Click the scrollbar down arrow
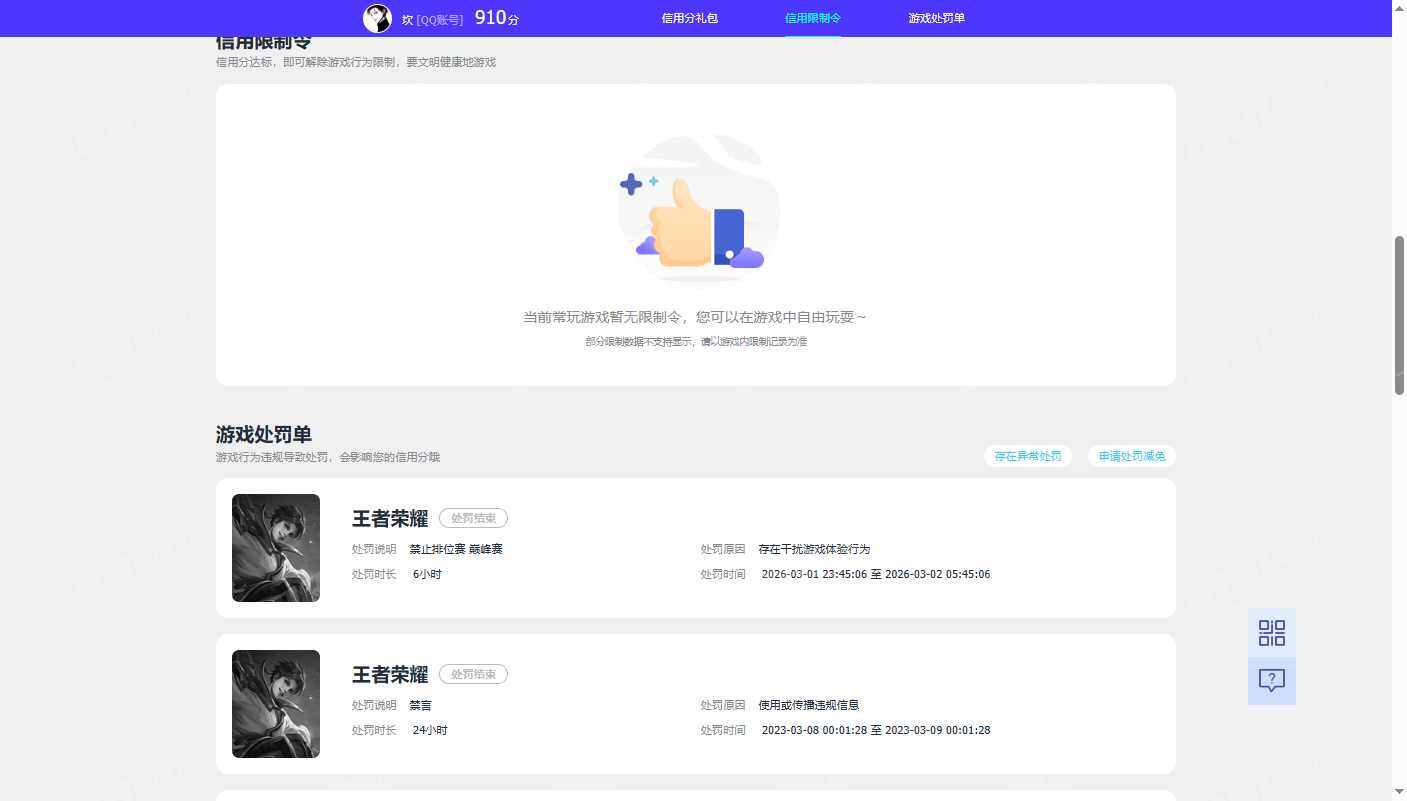 [1399, 793]
